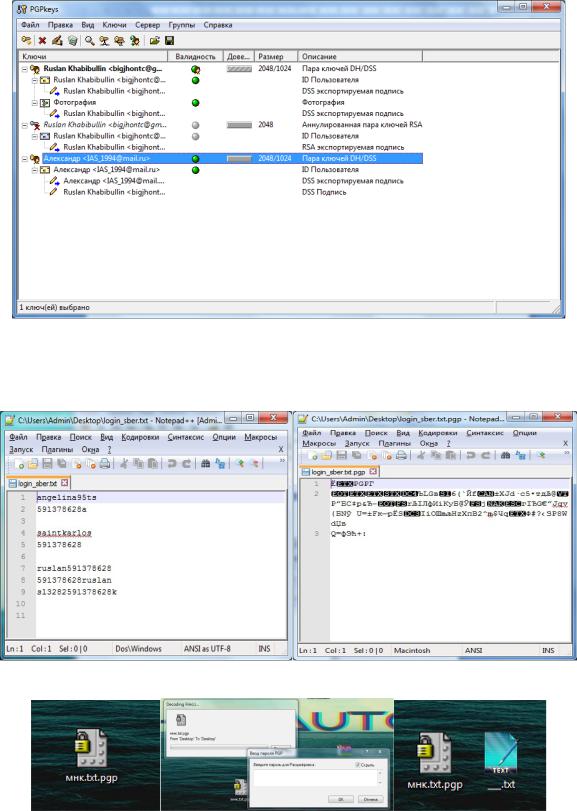
Task: Sort by the Описание column header
Action: (x=360, y=56)
